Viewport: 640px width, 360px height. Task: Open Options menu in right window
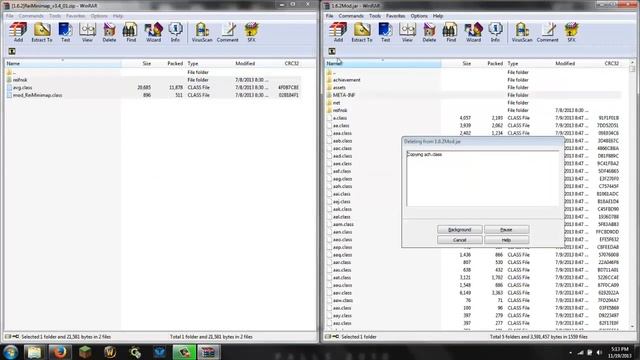tap(419, 16)
